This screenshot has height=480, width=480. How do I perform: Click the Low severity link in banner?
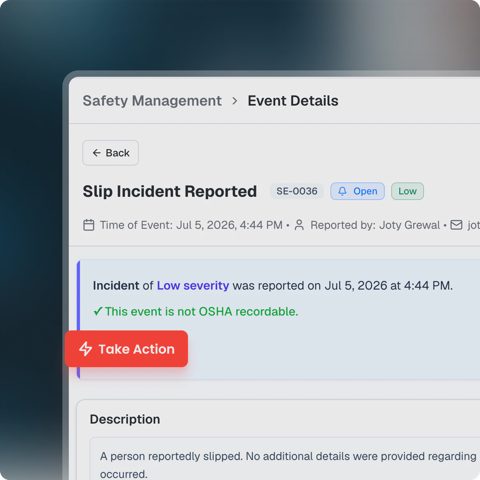tap(193, 286)
